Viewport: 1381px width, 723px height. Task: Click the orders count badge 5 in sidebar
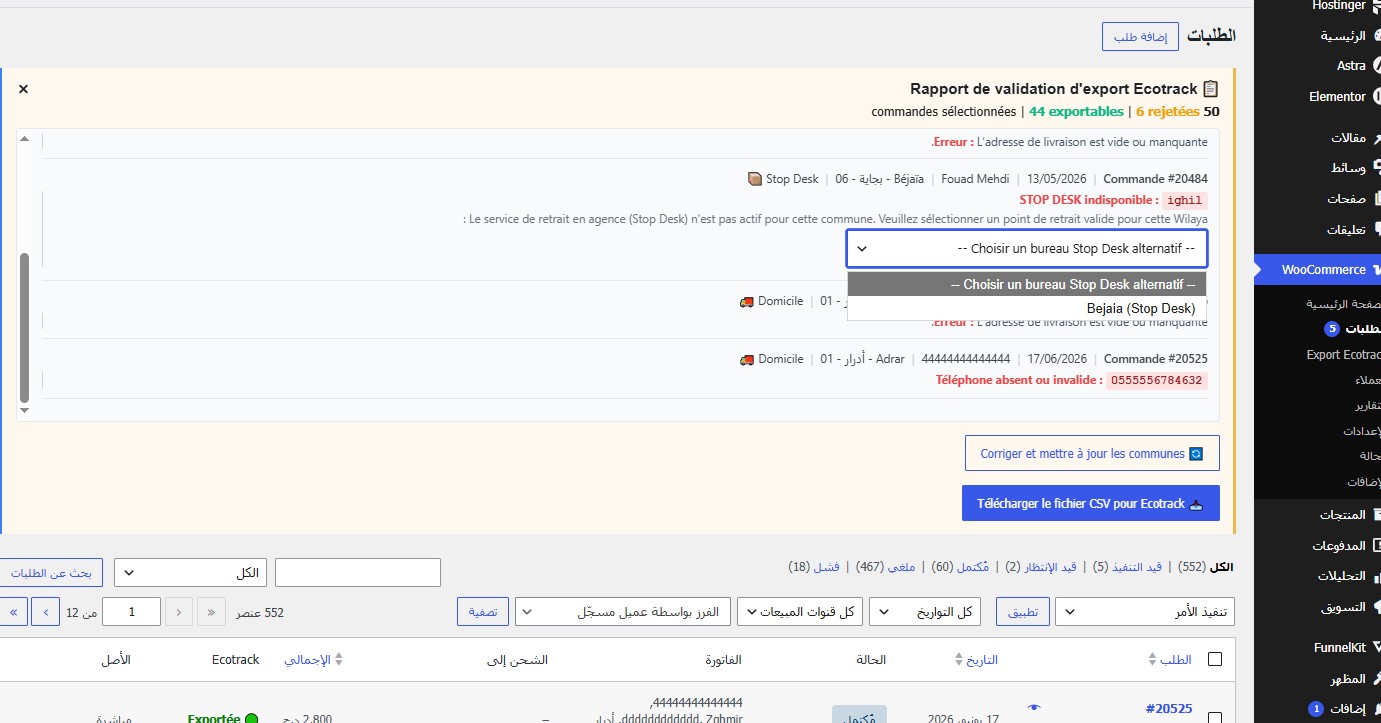[x=1332, y=329]
